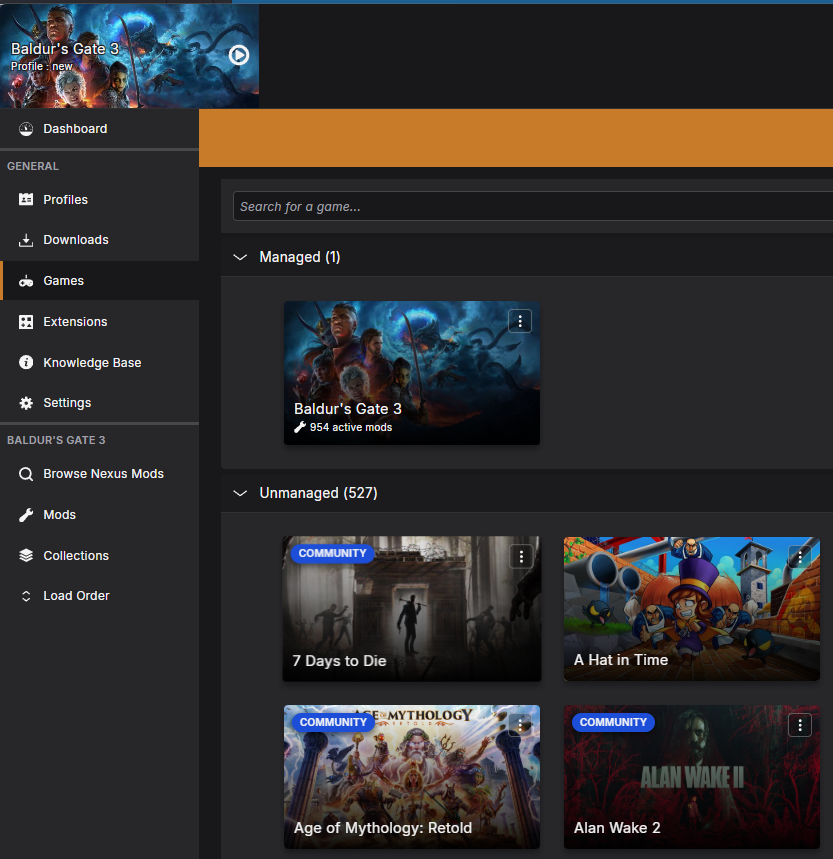Open the Collections page
The height and width of the screenshot is (859, 833).
[75, 556]
